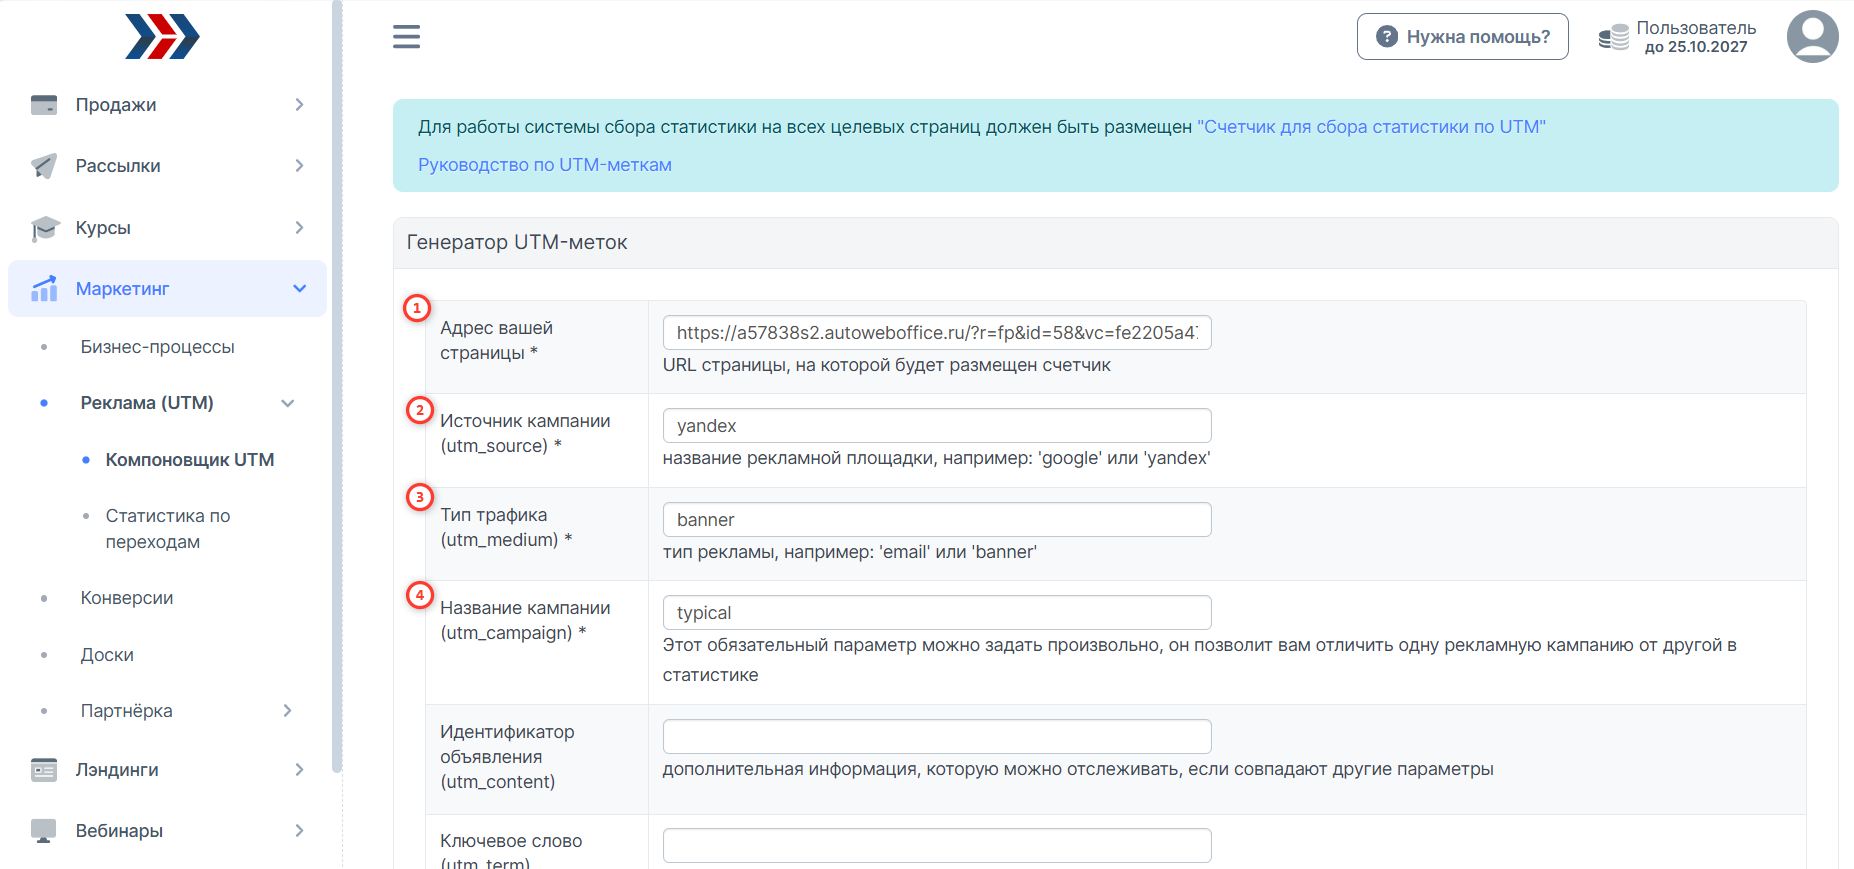
Task: Open Руководство по UTM-меткам link
Action: coord(545,165)
